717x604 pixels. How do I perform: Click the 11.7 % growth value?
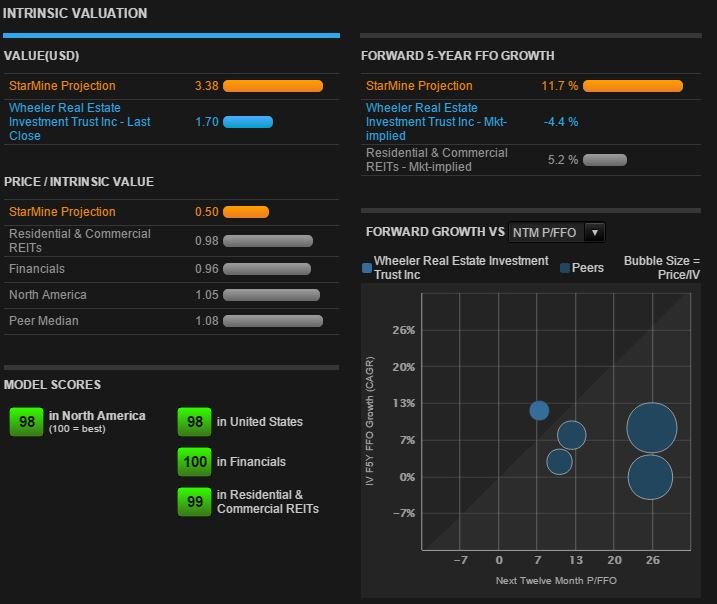560,86
